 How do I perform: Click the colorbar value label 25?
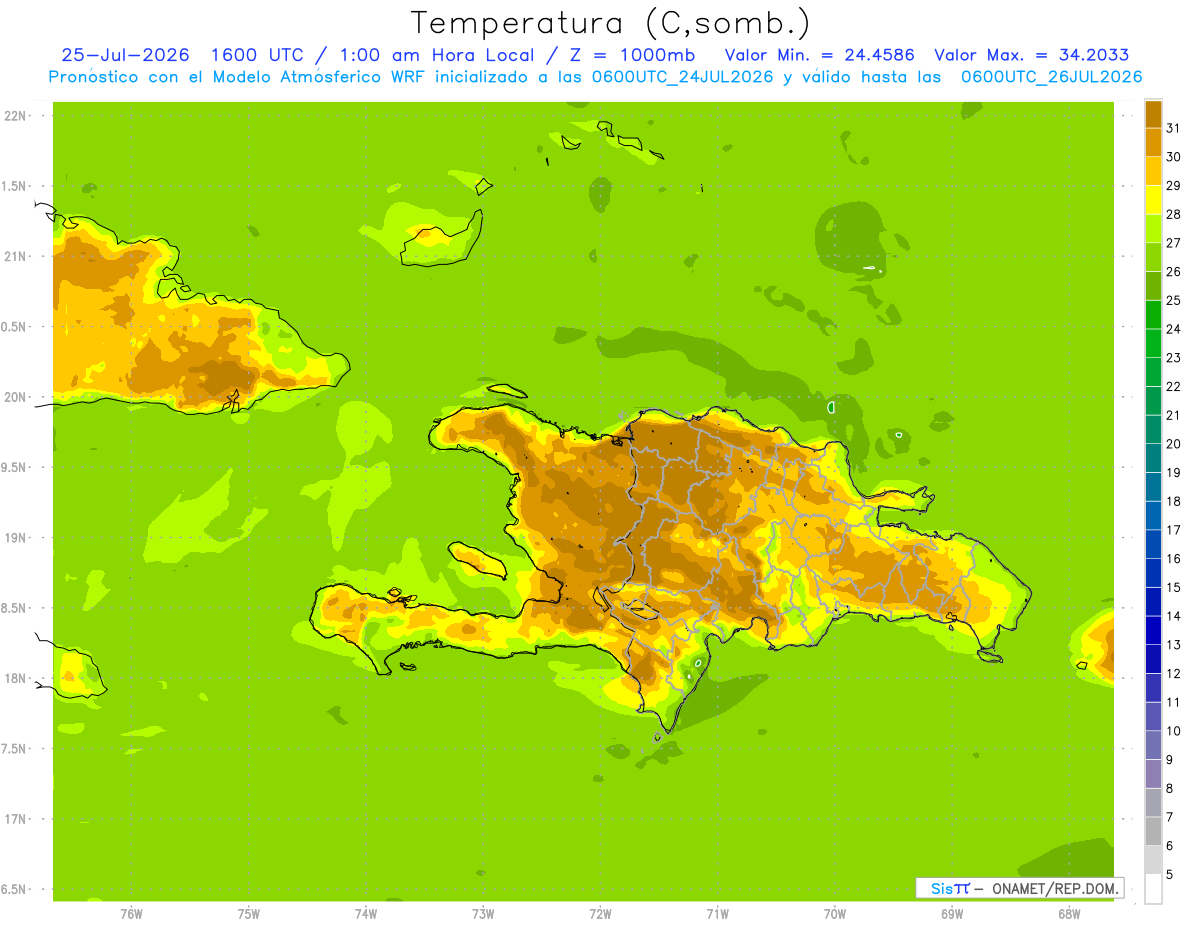point(1173,300)
